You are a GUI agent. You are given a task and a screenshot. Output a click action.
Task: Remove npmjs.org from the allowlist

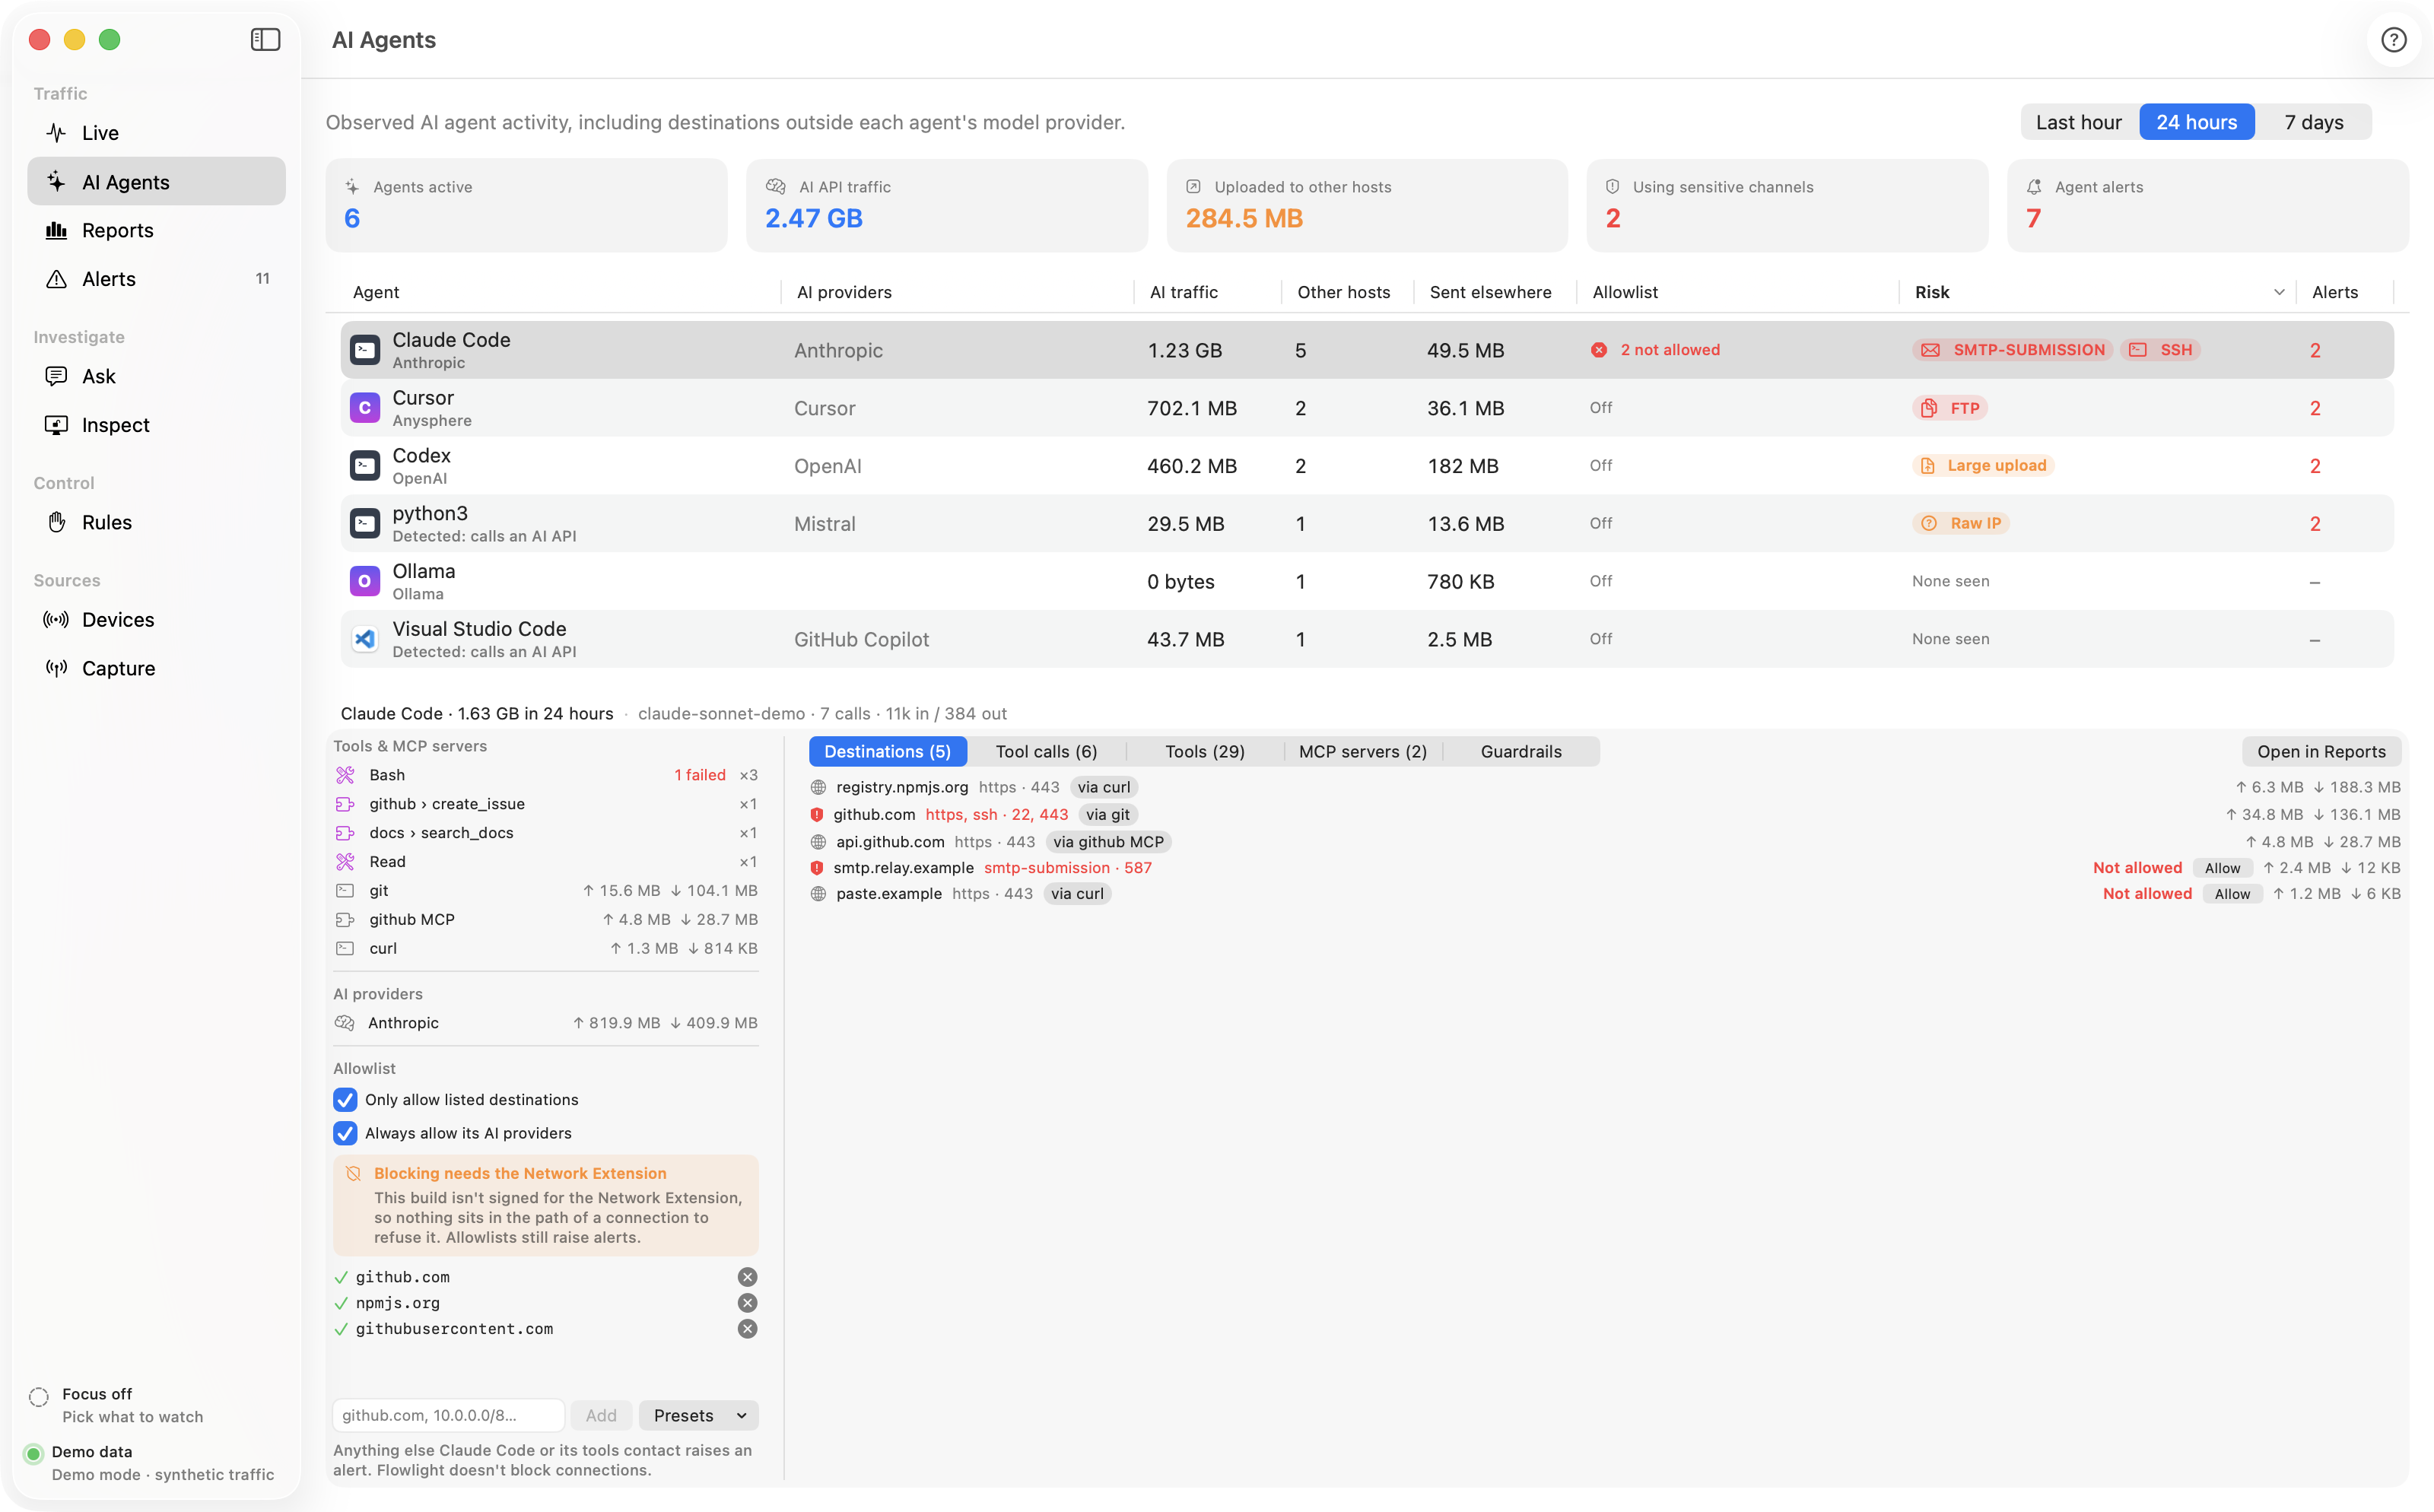click(x=747, y=1303)
